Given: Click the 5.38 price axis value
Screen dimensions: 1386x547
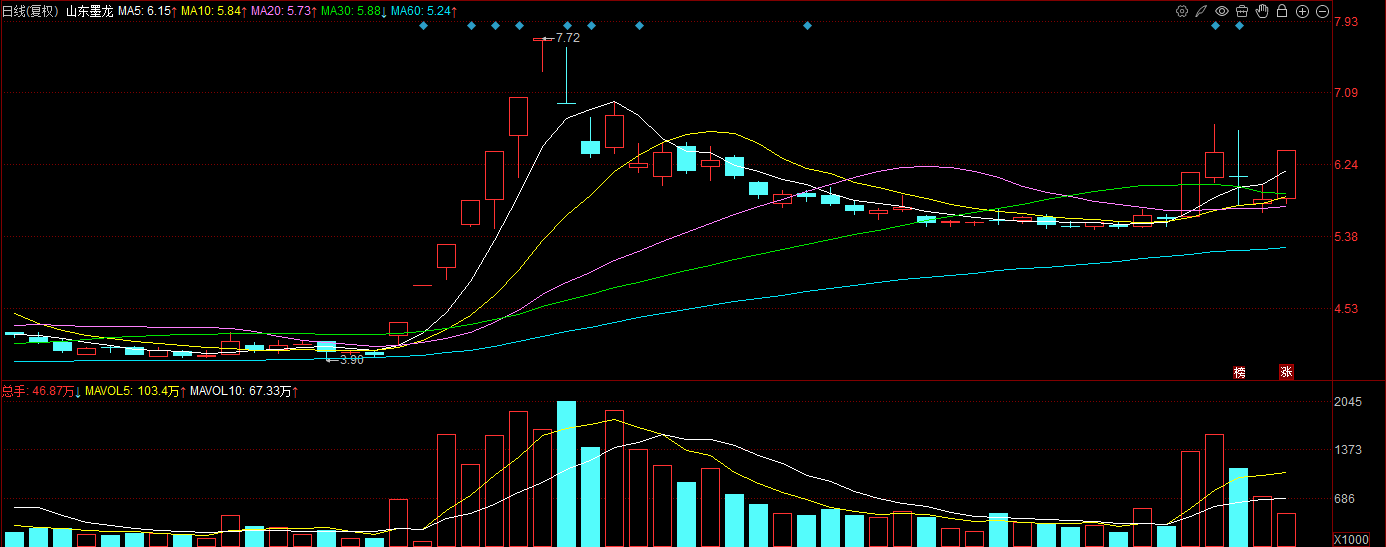Looking at the screenshot, I should 1345,237.
